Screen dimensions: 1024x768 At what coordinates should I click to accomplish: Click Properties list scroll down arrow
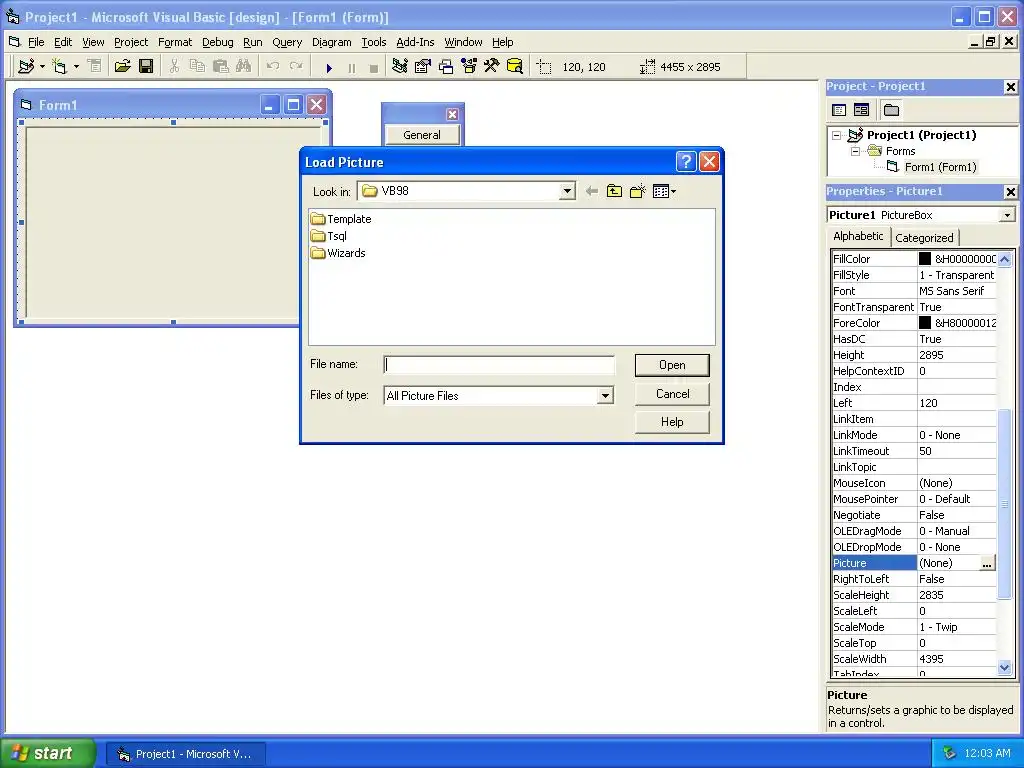click(x=1004, y=667)
